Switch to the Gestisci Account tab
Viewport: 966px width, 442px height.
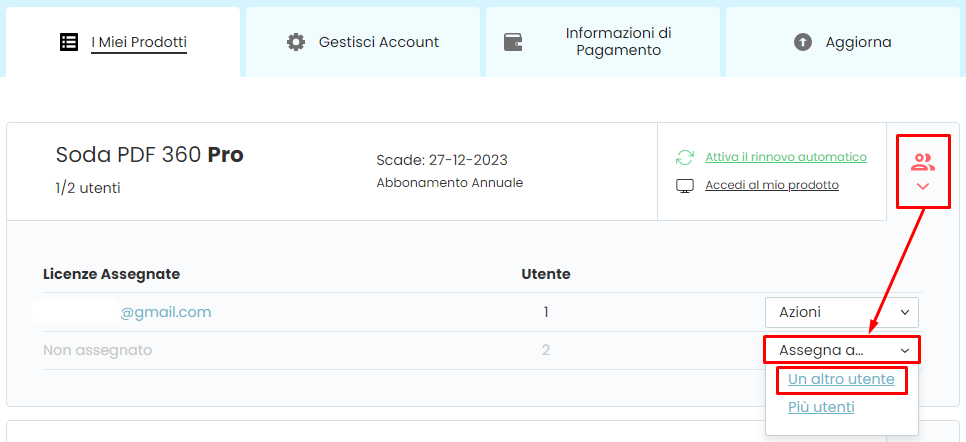363,42
